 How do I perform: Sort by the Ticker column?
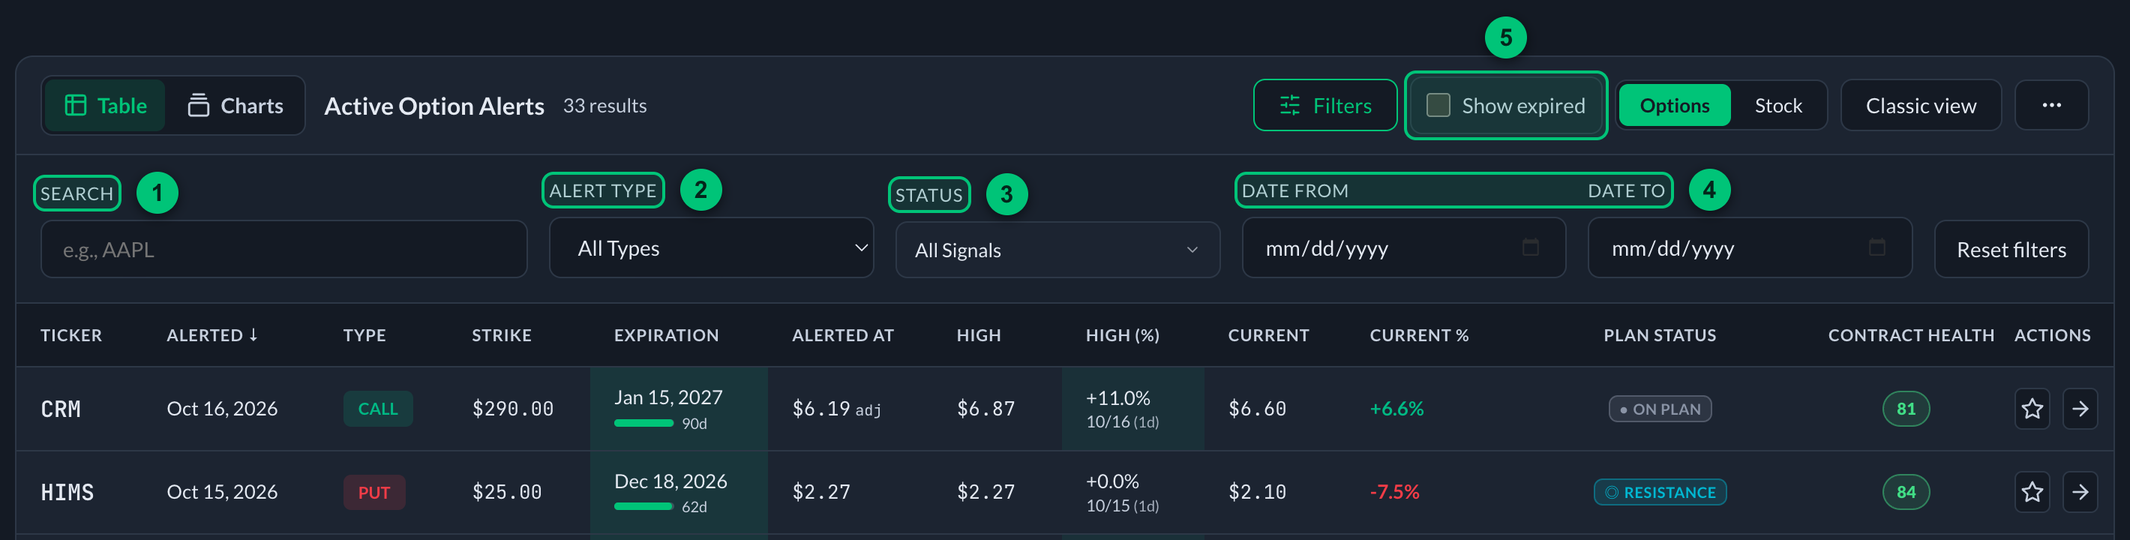(71, 335)
